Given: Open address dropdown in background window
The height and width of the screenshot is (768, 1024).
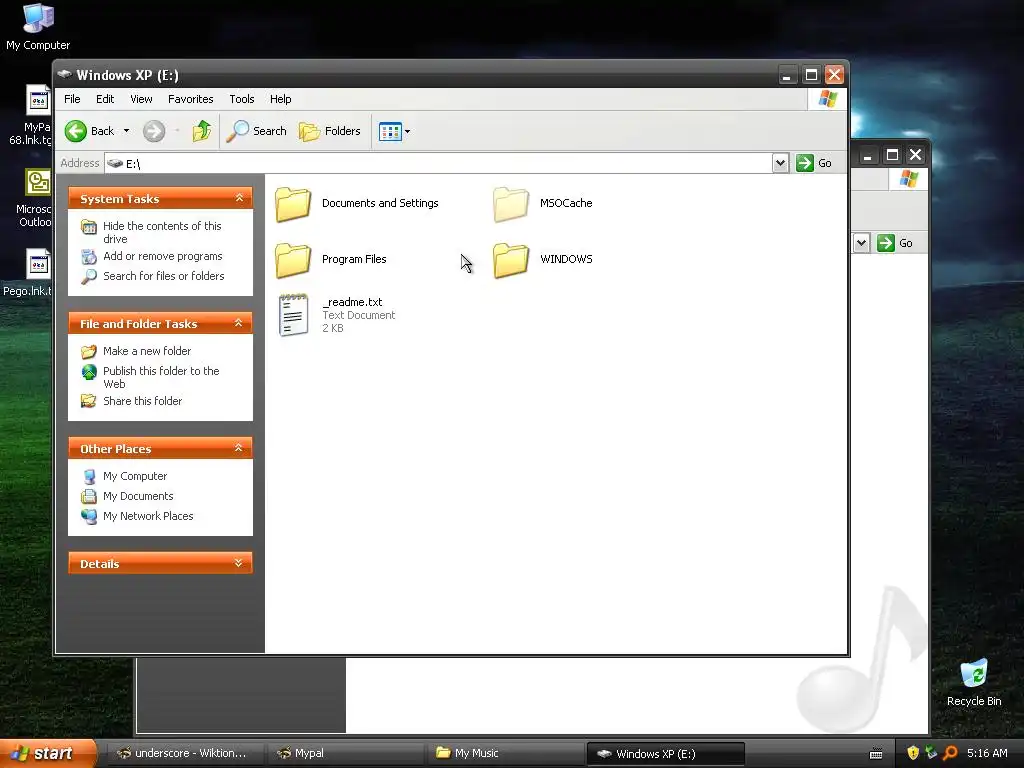Looking at the screenshot, I should coord(861,243).
